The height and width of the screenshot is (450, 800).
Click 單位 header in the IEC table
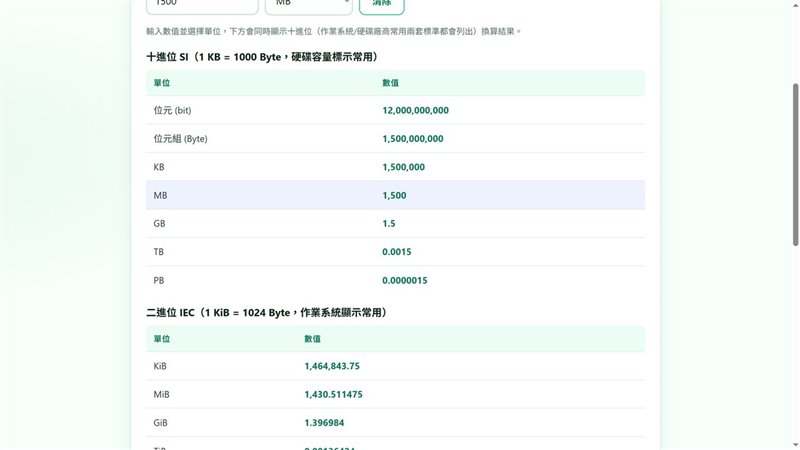point(162,339)
